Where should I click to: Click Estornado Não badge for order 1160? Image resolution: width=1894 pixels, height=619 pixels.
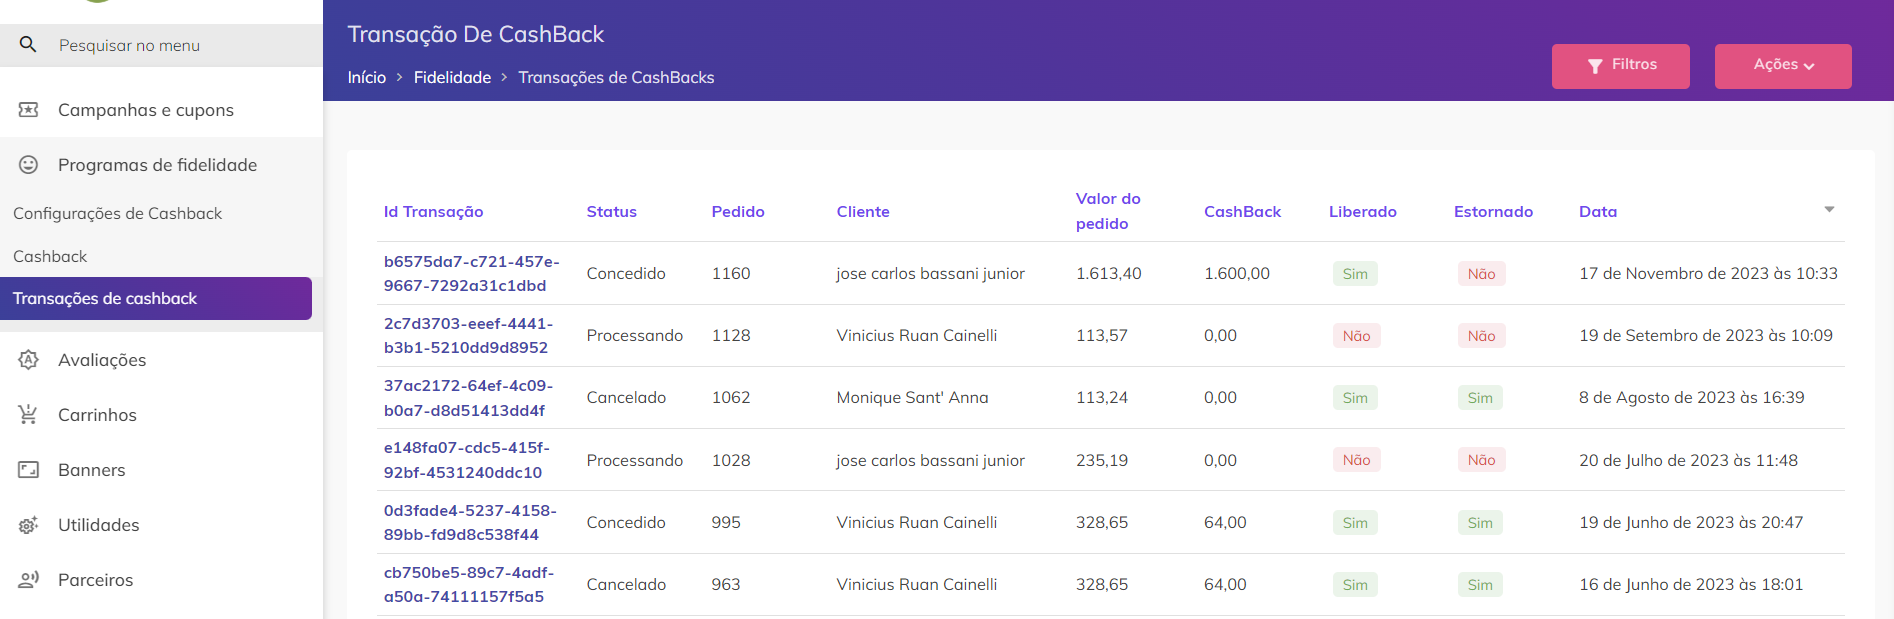pyautogui.click(x=1481, y=274)
